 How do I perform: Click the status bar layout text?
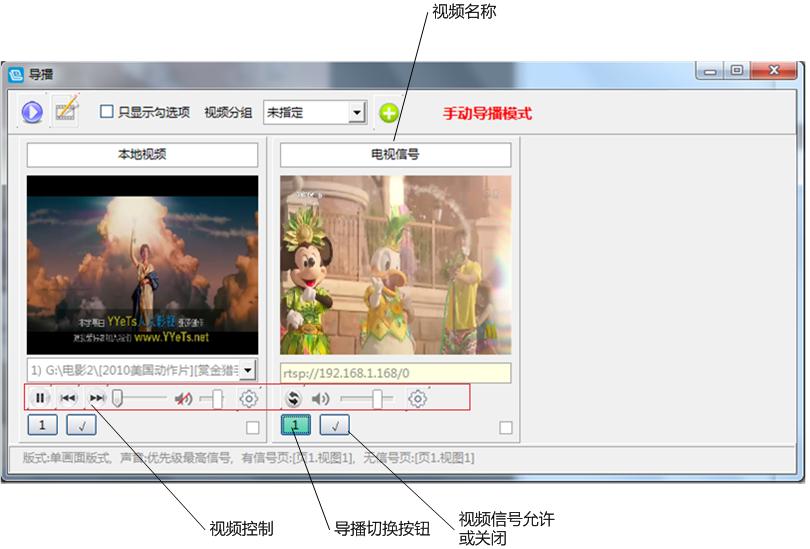click(x=248, y=457)
